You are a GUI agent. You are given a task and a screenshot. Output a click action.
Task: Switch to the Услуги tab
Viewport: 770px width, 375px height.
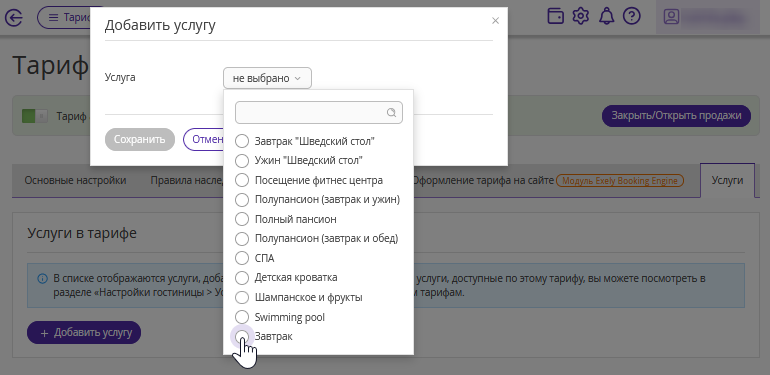[x=727, y=180]
